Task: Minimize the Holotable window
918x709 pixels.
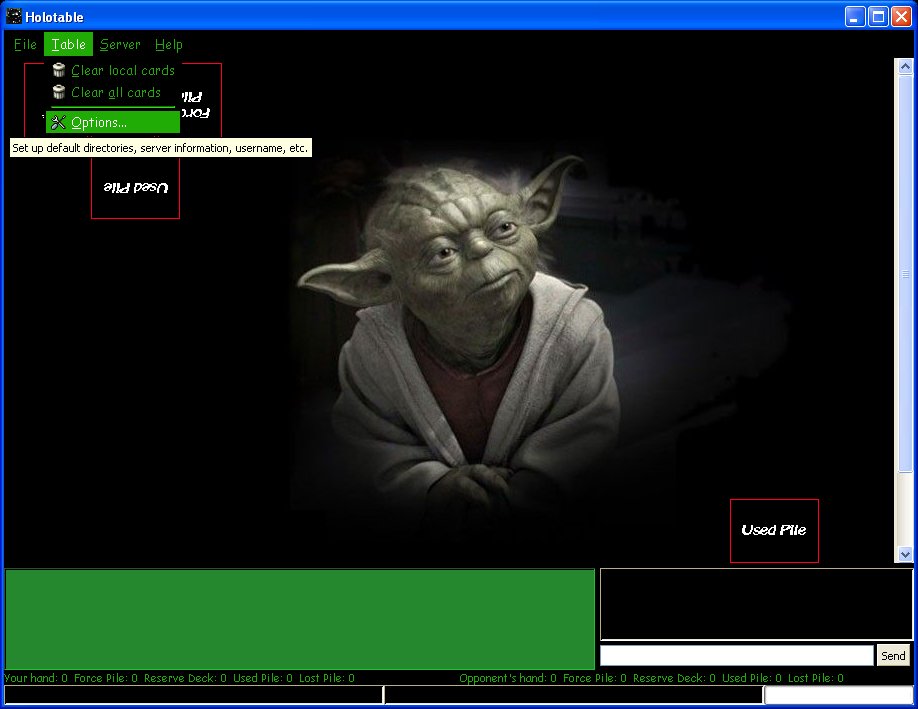Action: point(855,16)
